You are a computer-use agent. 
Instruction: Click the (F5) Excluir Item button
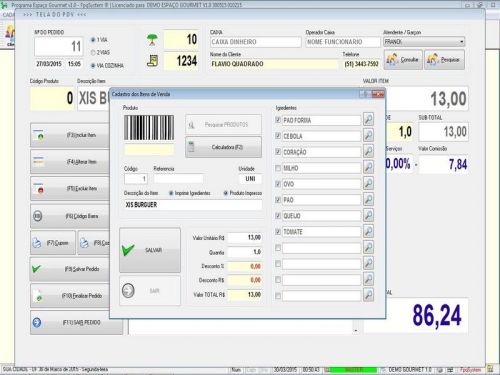pyautogui.click(x=70, y=189)
